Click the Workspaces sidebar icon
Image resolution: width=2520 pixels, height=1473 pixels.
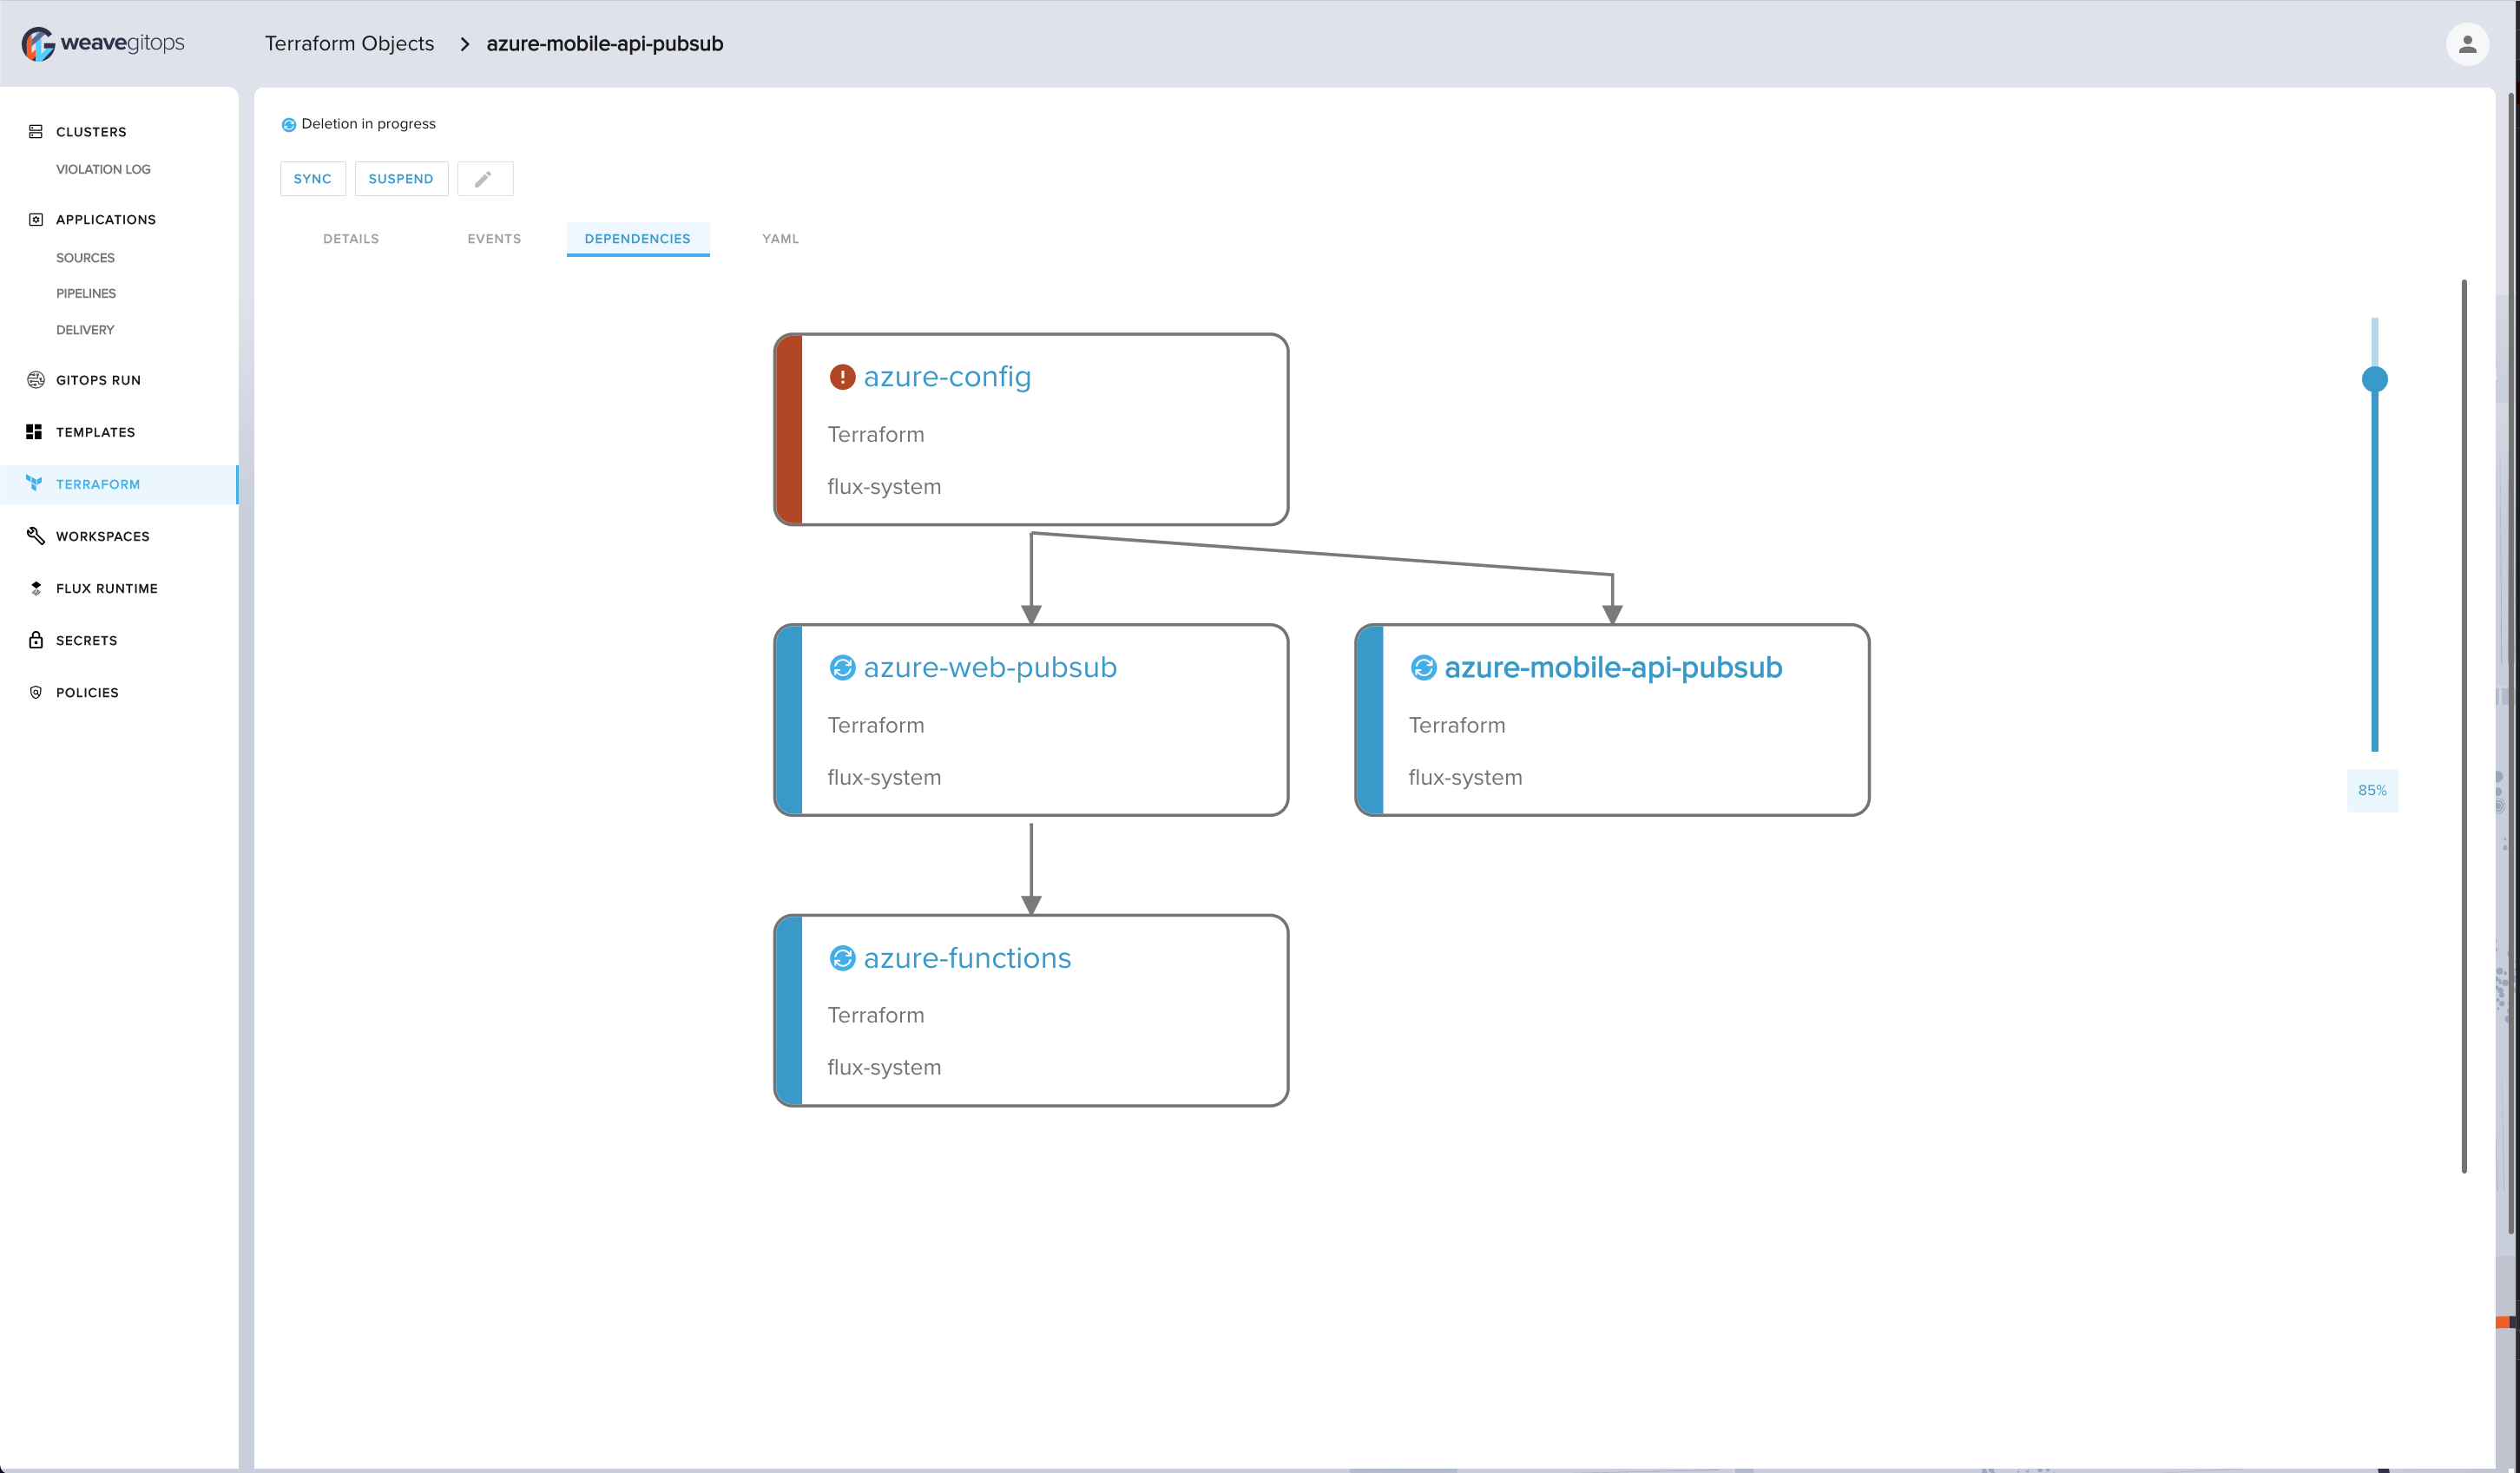click(36, 536)
